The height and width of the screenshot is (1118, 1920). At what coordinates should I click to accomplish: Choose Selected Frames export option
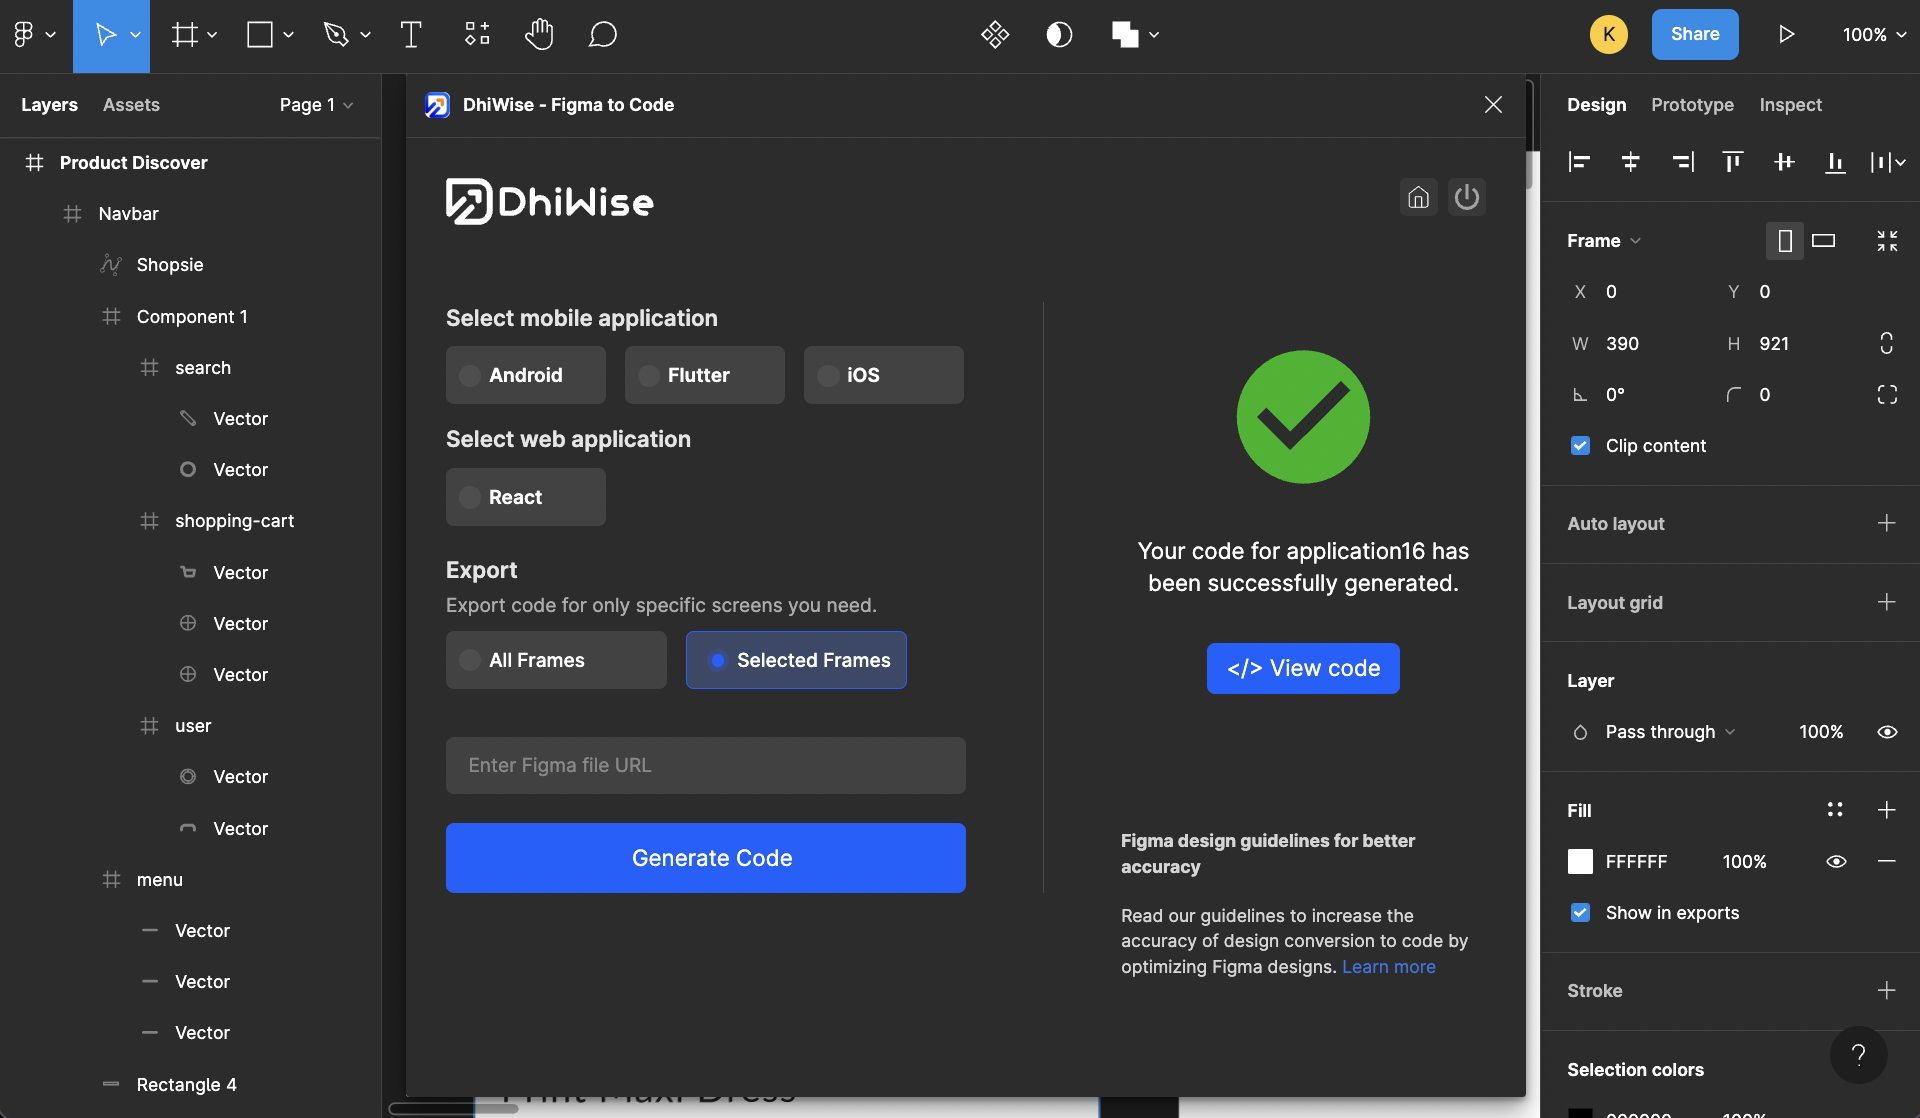coord(796,660)
